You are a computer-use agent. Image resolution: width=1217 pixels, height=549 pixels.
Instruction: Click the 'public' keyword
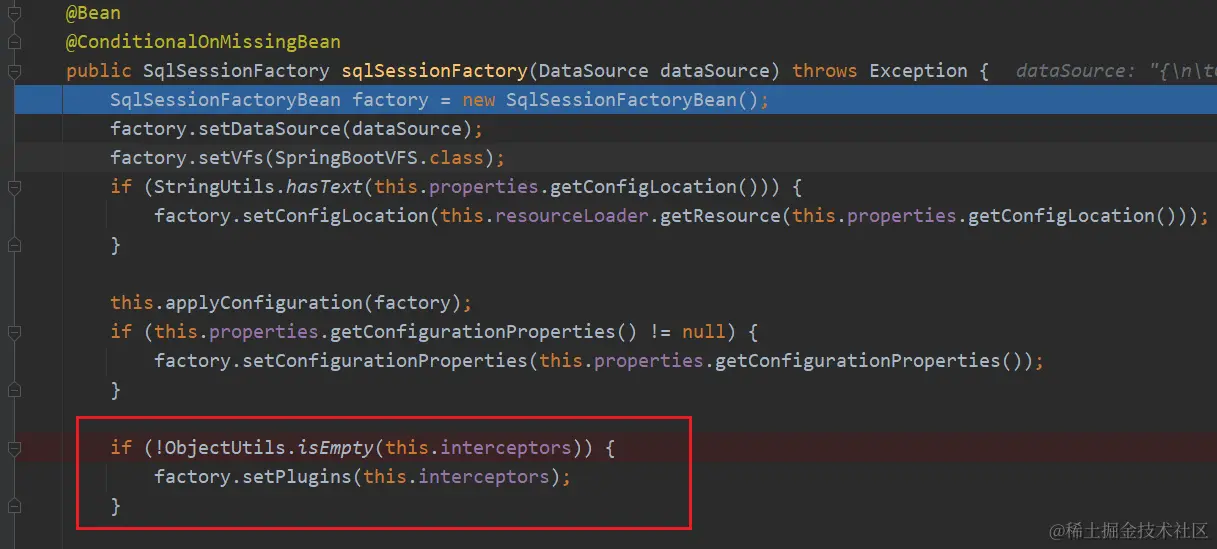click(99, 71)
